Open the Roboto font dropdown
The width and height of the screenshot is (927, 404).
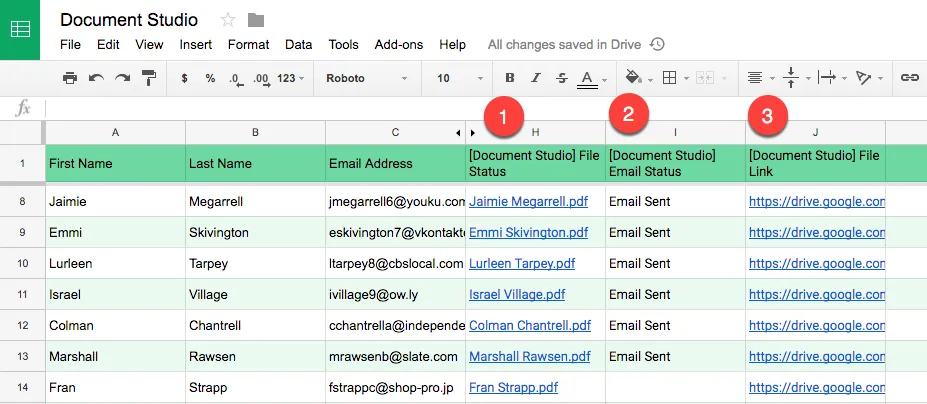point(367,78)
